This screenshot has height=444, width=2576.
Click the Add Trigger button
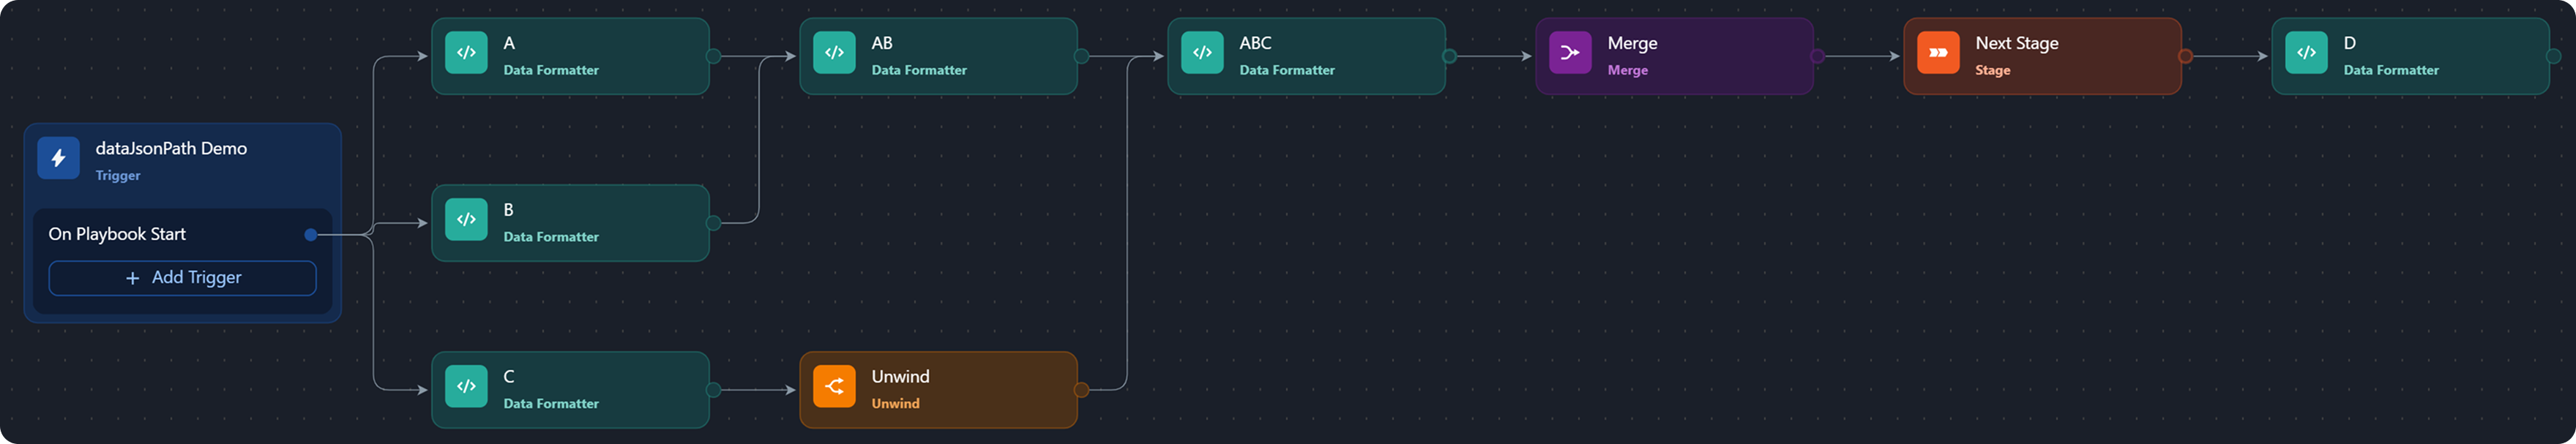click(x=183, y=278)
